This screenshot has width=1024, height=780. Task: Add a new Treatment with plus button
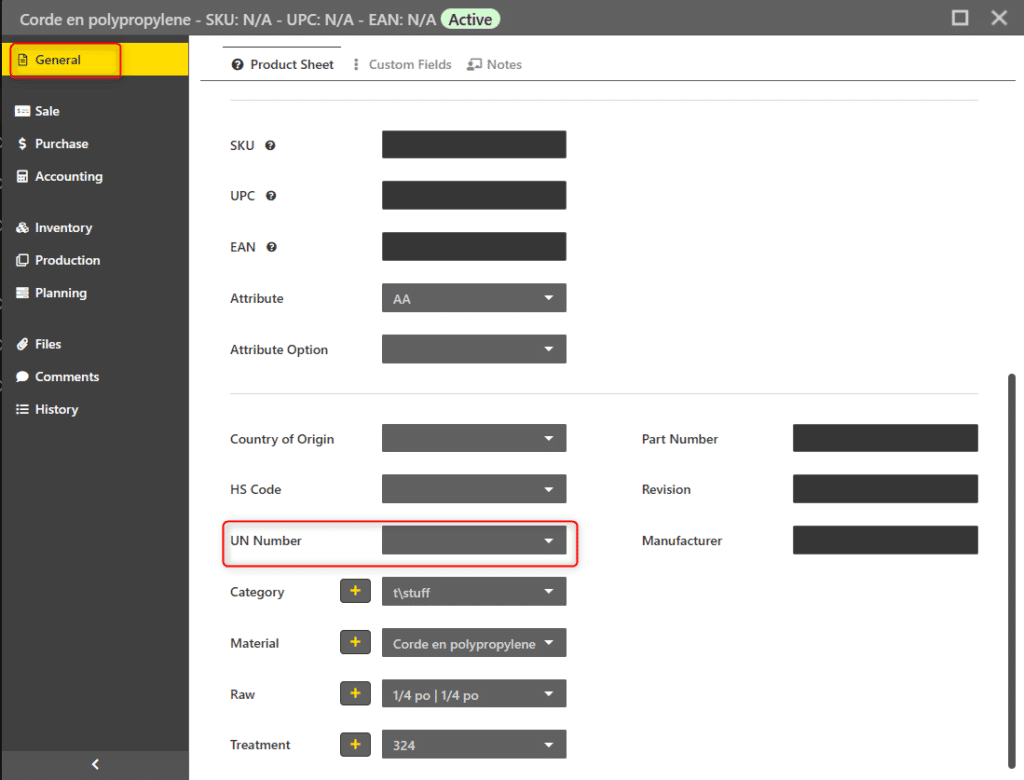click(355, 744)
